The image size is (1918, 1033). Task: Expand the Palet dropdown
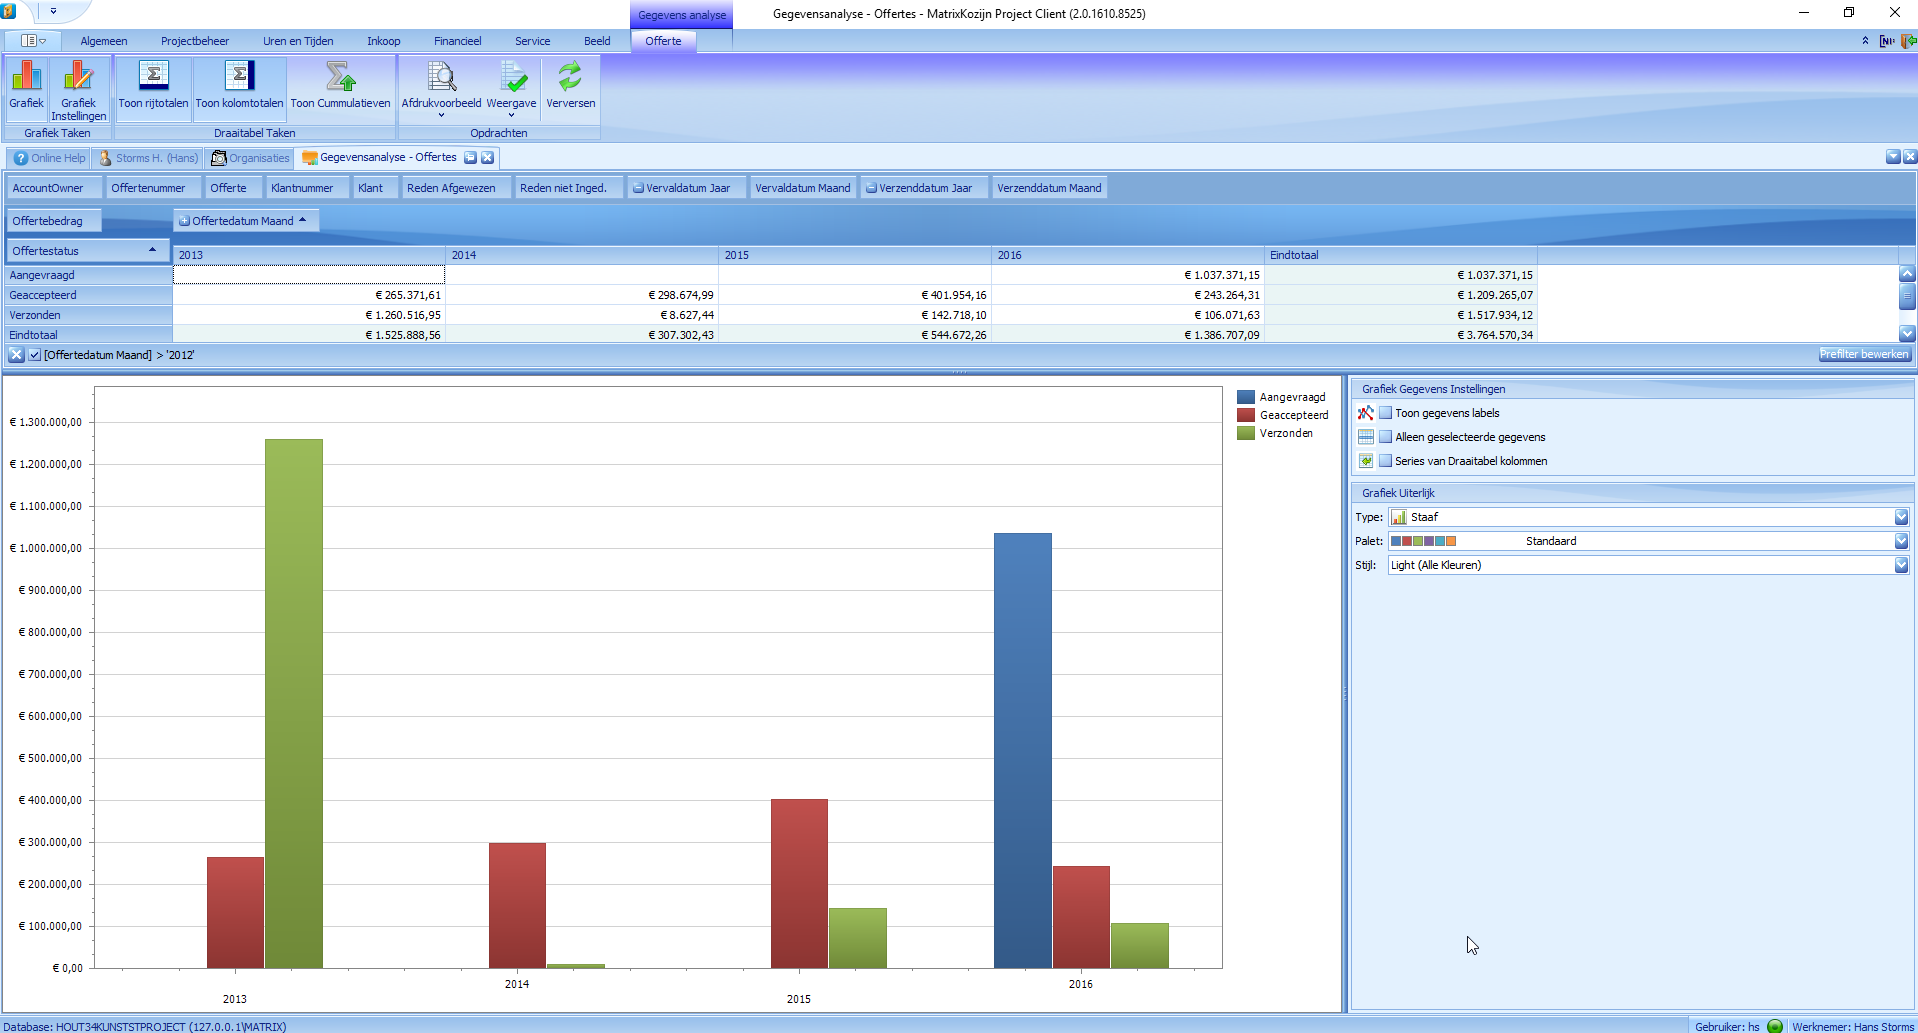1901,541
